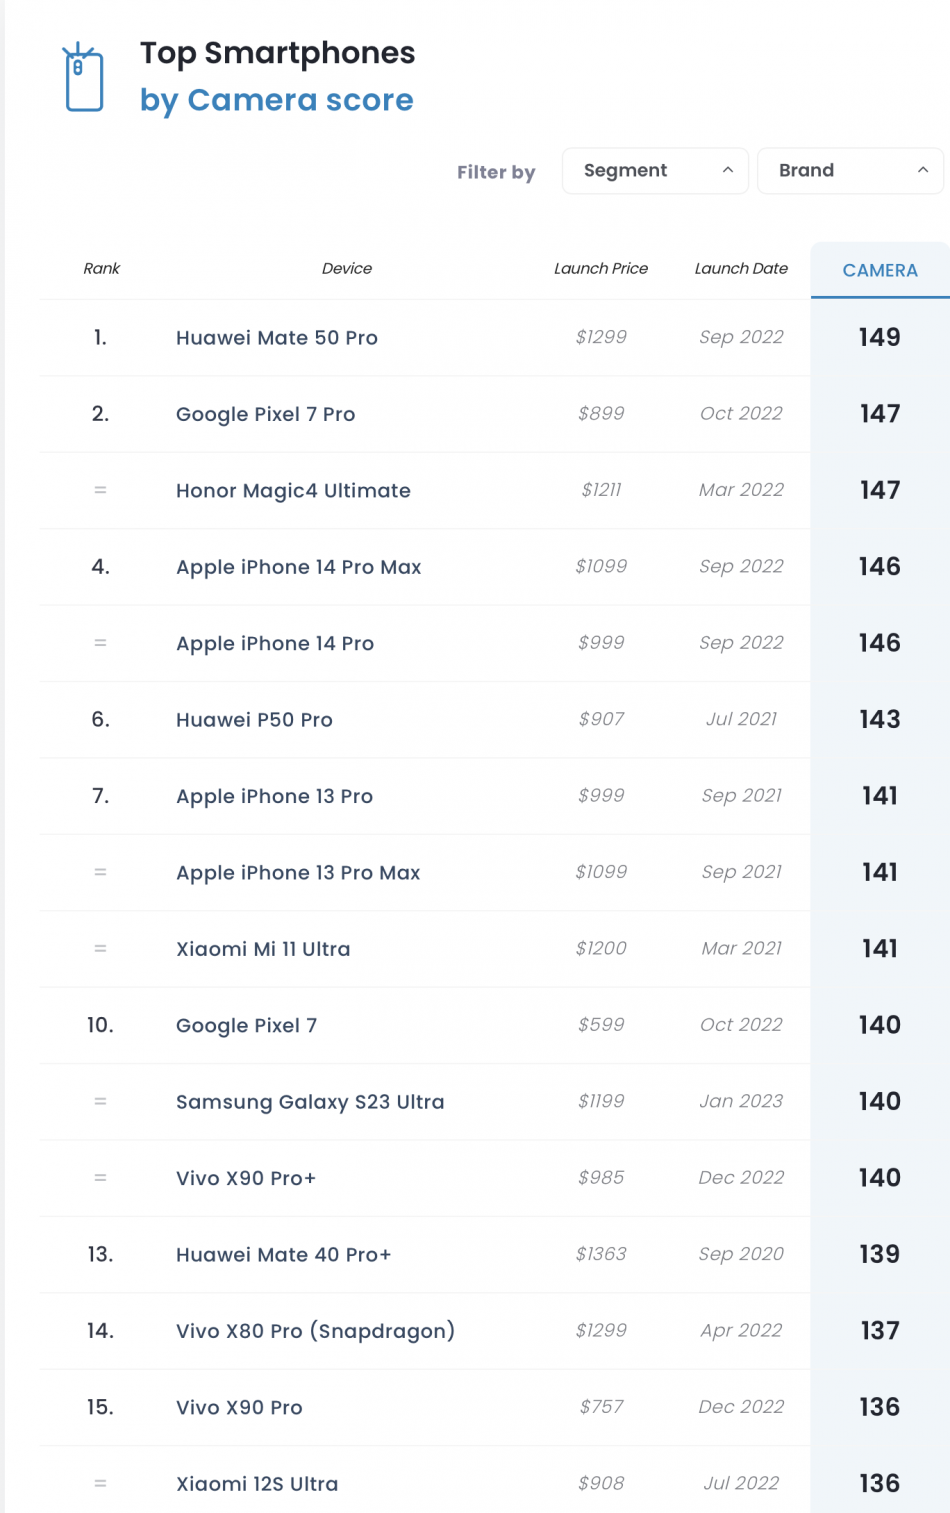Click the smartphone camera icon beside title
950x1513 pixels.
point(84,78)
